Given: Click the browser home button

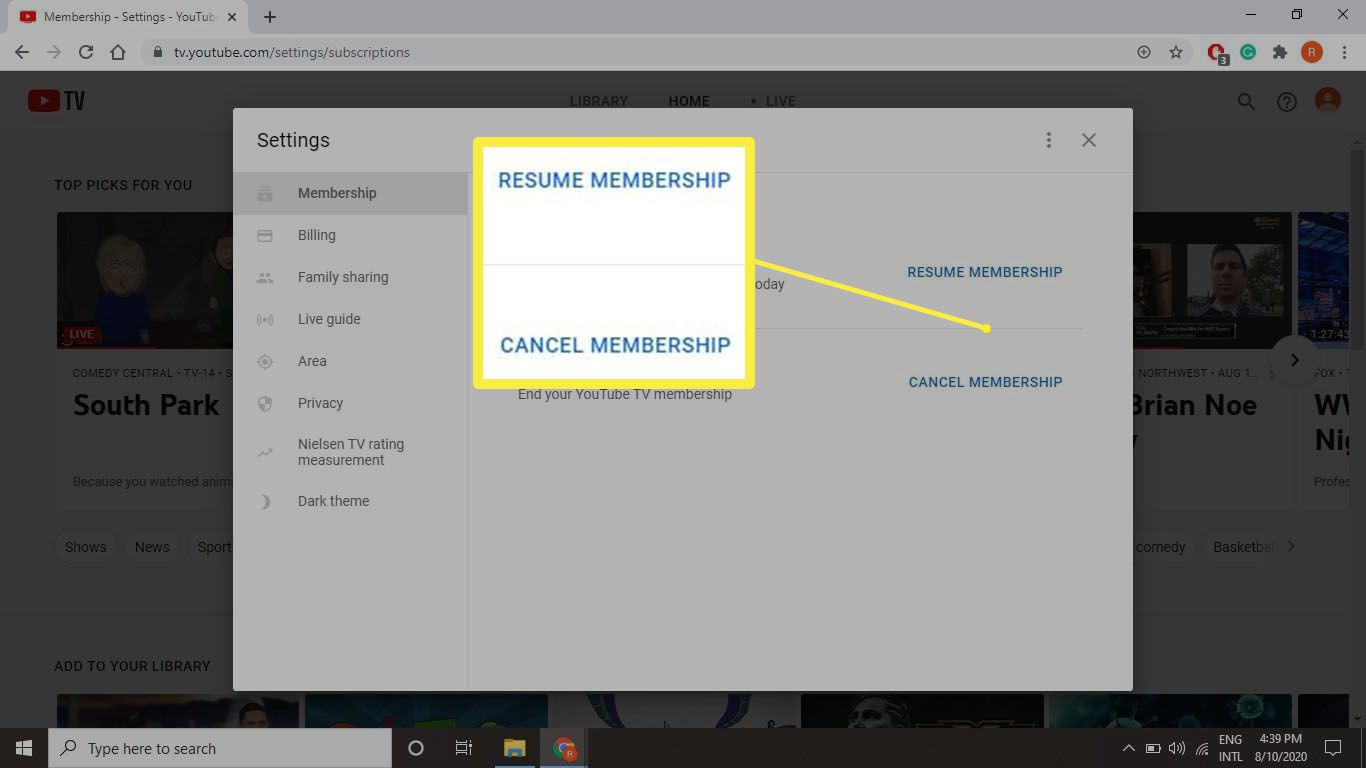Looking at the screenshot, I should (118, 52).
